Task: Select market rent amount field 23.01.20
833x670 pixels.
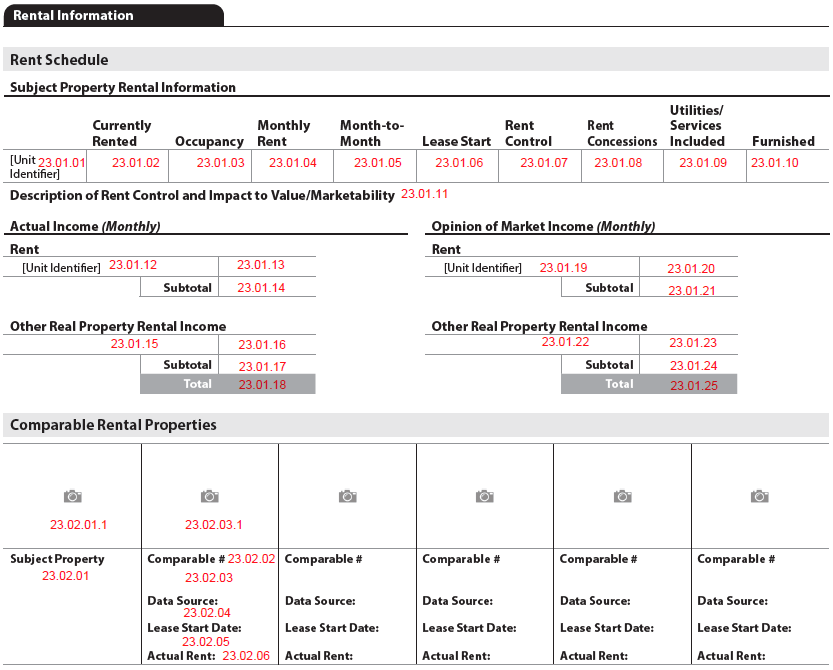Action: 691,269
